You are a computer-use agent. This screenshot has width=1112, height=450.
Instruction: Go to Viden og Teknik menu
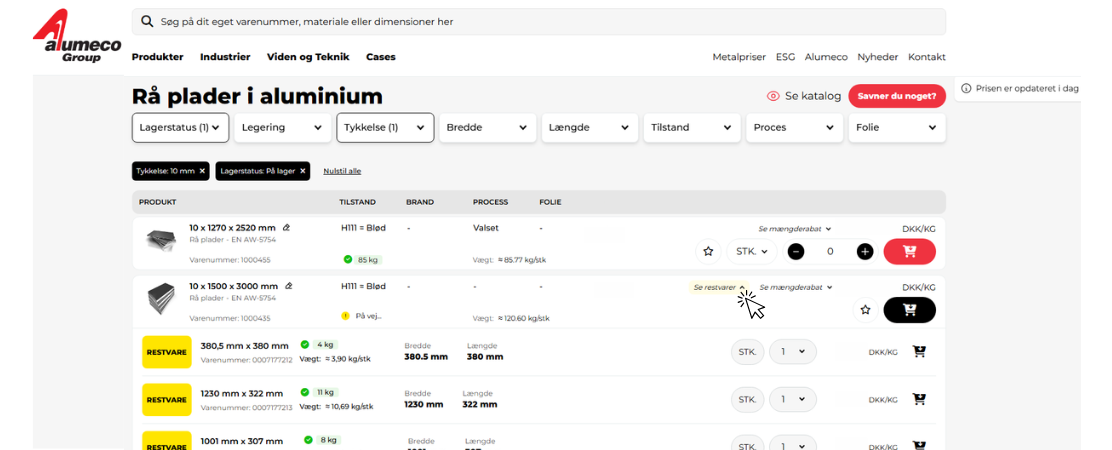(x=308, y=57)
